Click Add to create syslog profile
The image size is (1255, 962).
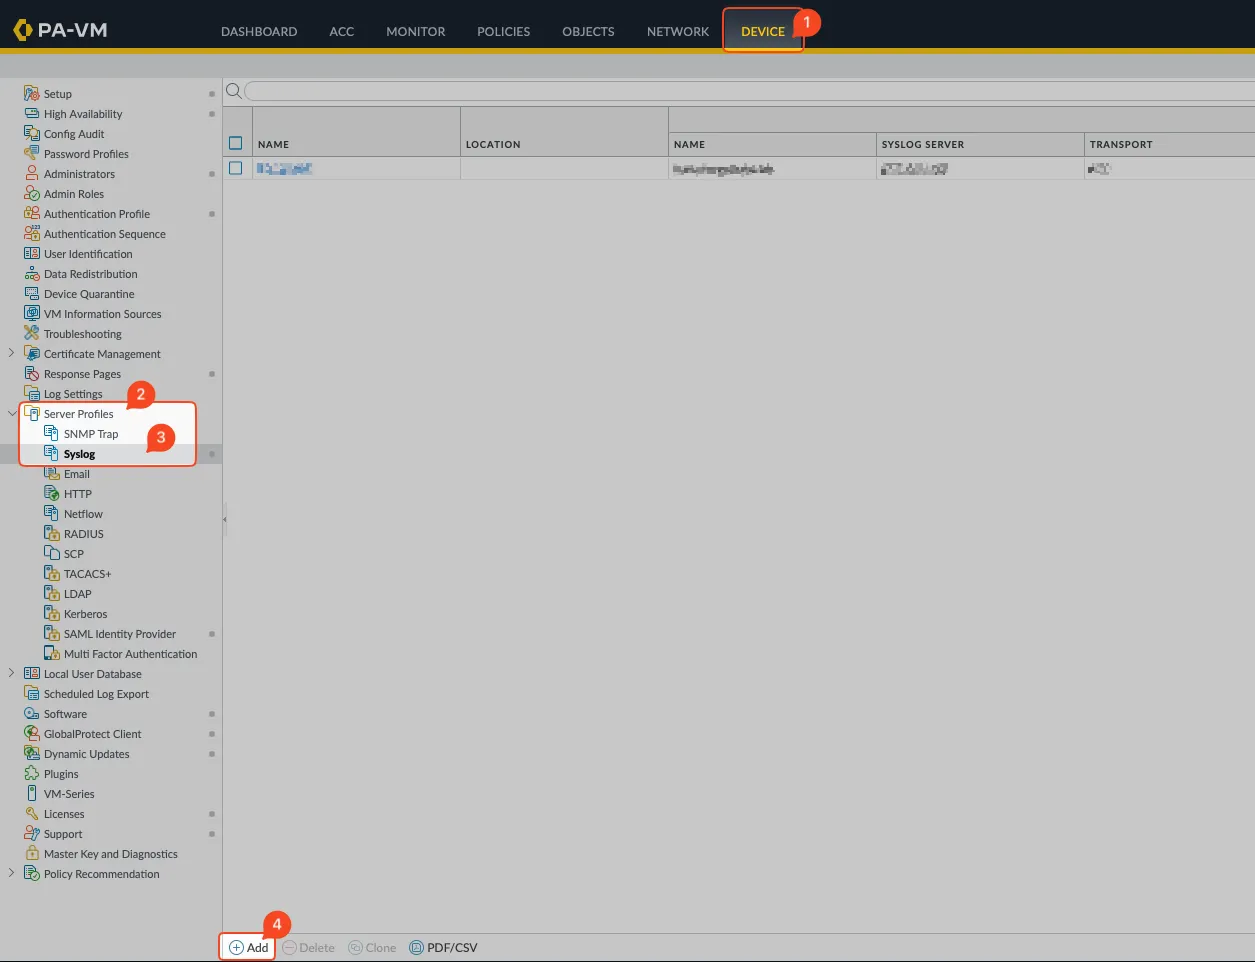tap(248, 947)
